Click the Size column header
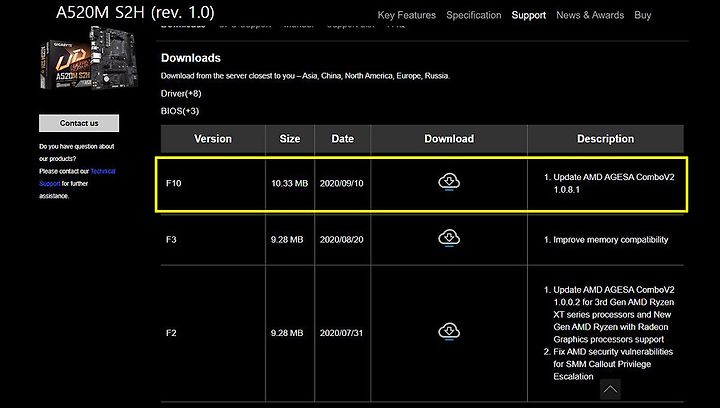The image size is (720, 408). (x=290, y=139)
